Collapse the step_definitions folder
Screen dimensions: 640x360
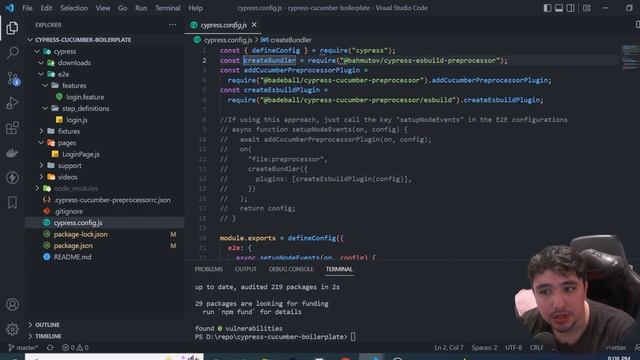pos(45,109)
